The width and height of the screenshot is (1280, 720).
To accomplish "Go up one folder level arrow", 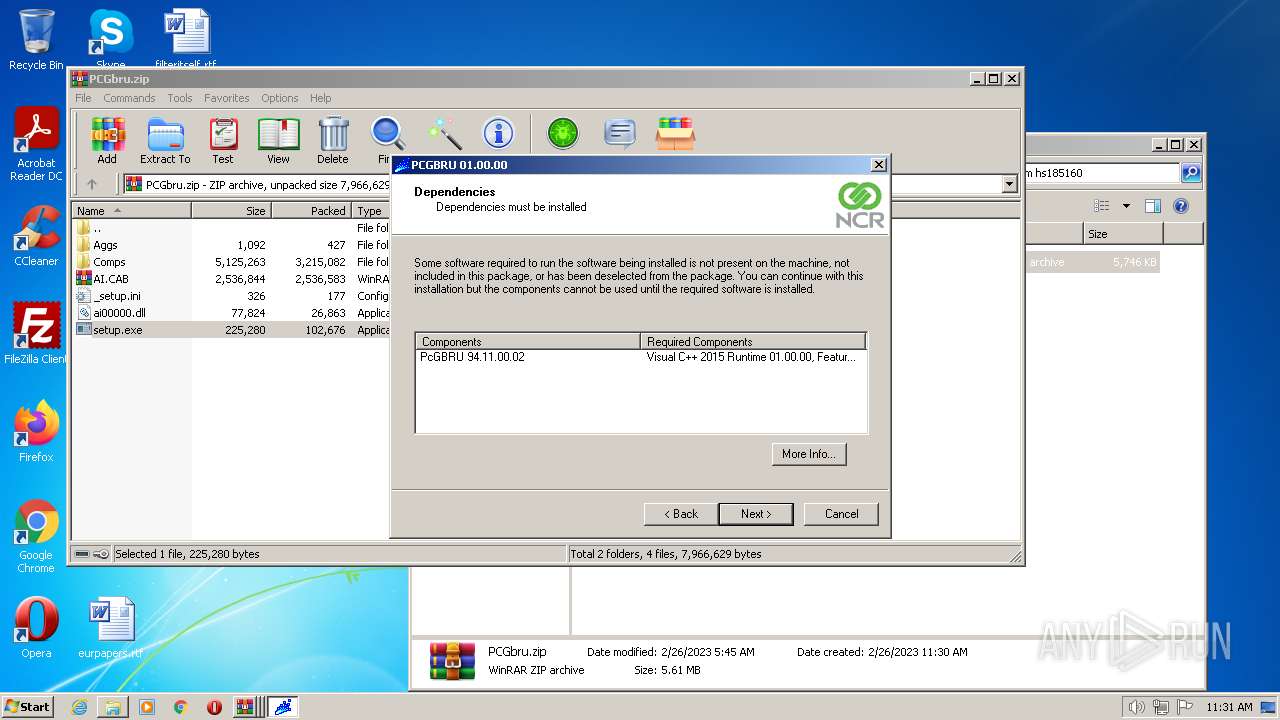I will 92,184.
